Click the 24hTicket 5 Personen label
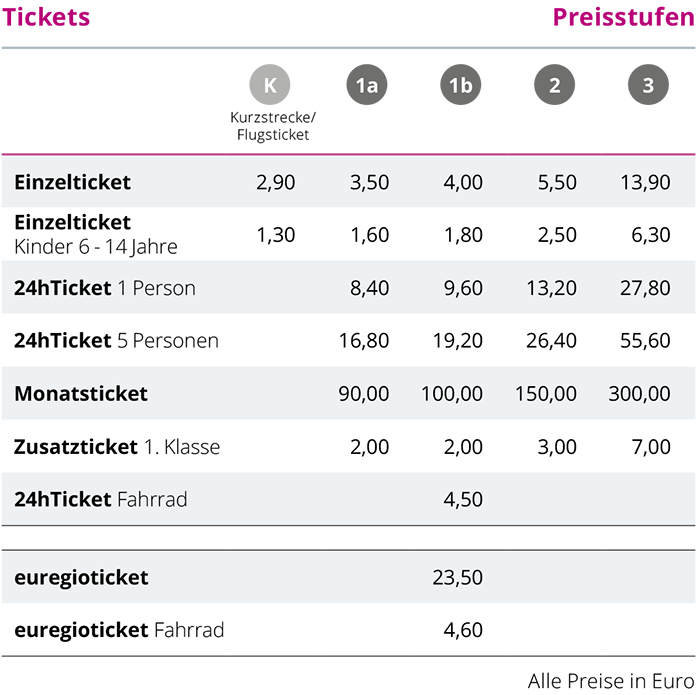 pyautogui.click(x=116, y=341)
